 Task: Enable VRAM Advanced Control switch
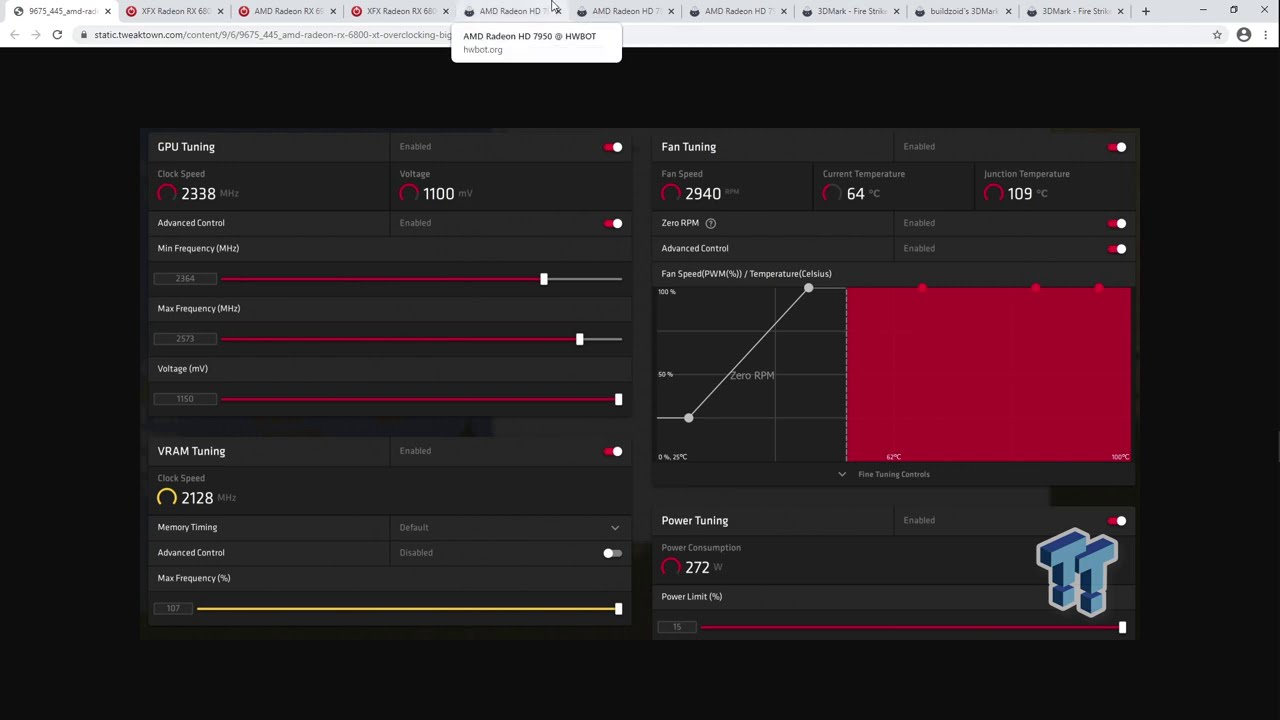613,553
